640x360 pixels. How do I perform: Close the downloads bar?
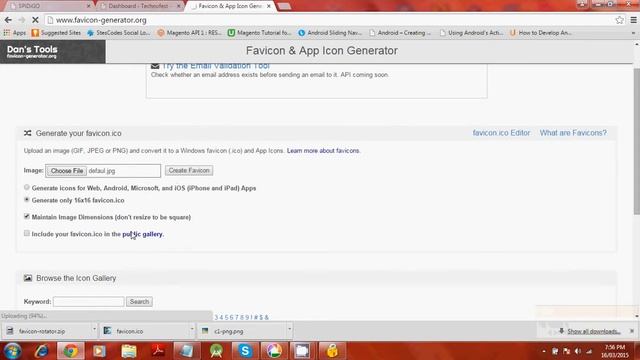pyautogui.click(x=632, y=331)
